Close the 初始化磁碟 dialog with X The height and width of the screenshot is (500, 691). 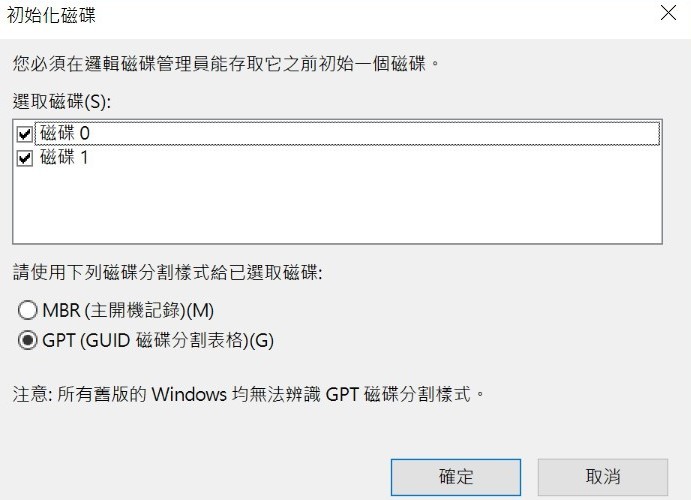coord(668,13)
